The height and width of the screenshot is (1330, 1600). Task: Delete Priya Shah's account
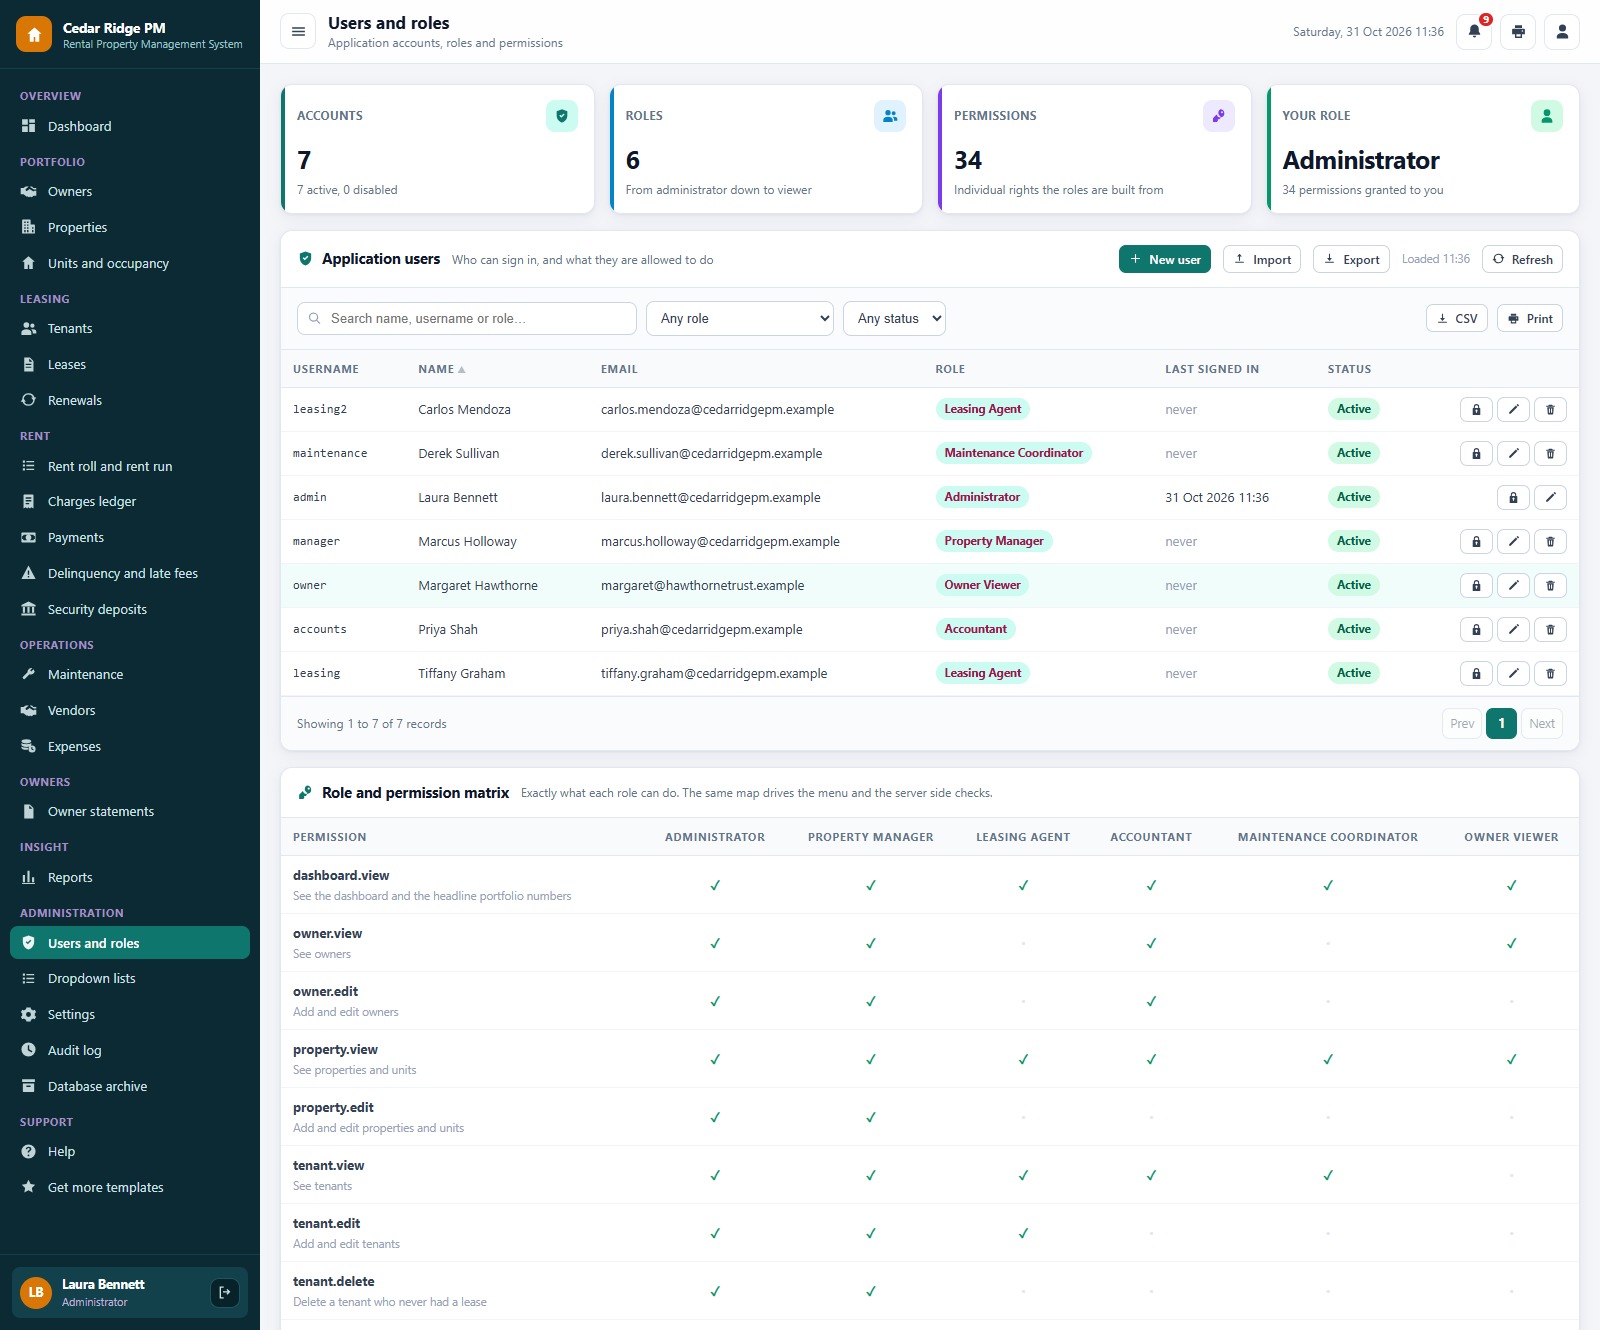tap(1550, 629)
